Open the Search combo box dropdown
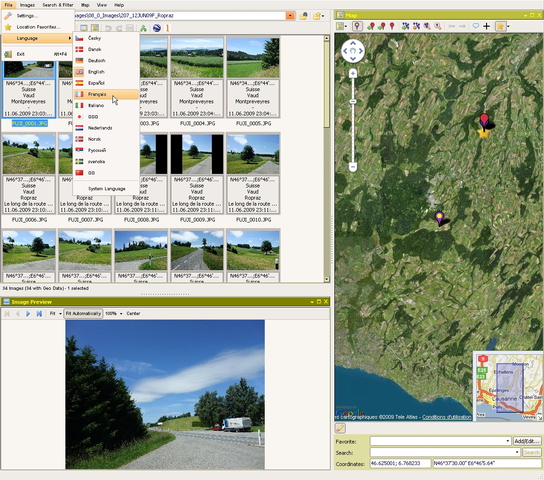The width and height of the screenshot is (544, 480). click(517, 452)
